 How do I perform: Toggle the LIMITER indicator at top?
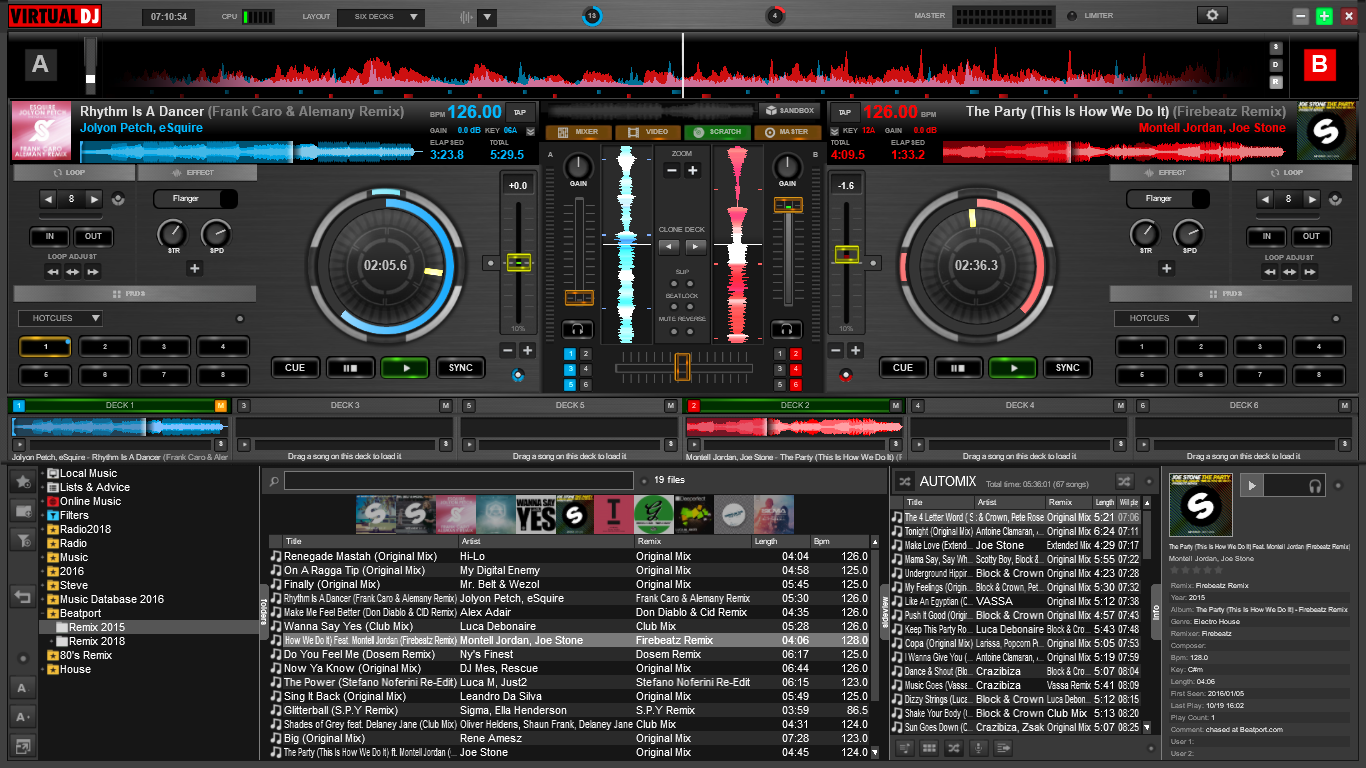click(1072, 16)
